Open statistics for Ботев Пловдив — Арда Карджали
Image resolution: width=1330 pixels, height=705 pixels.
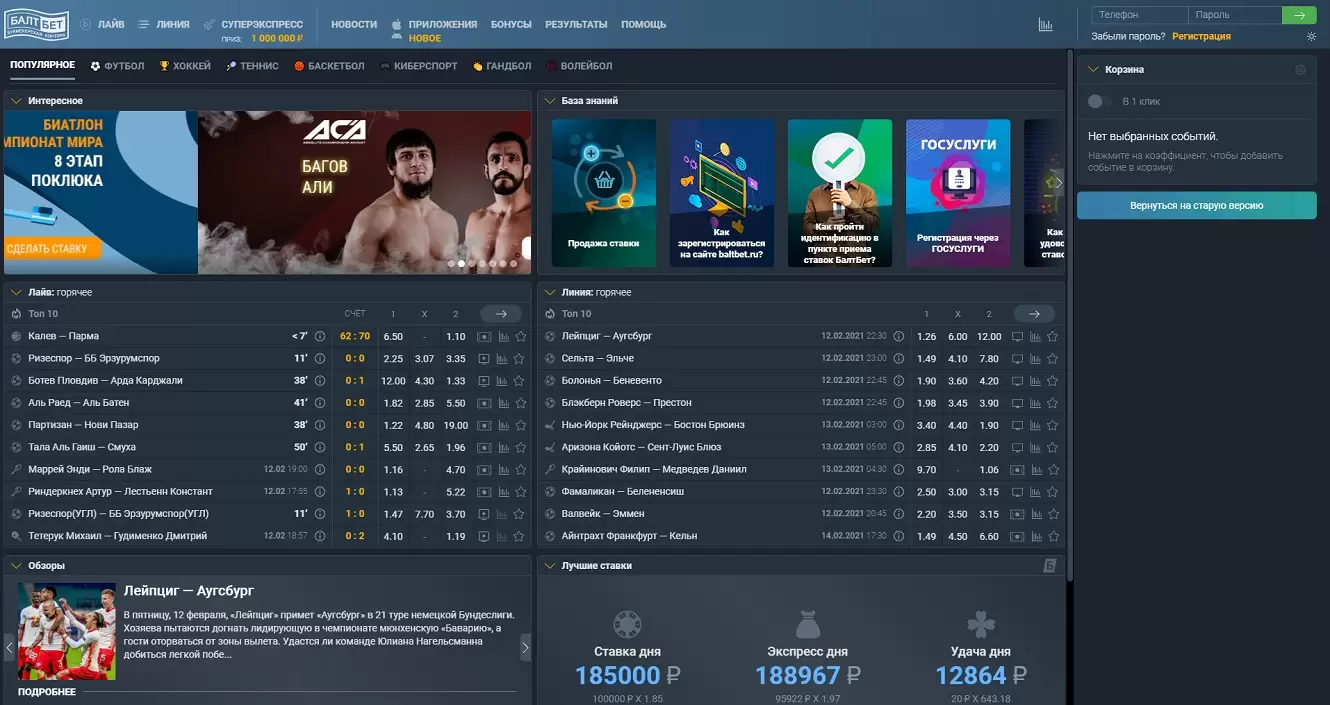pos(502,380)
